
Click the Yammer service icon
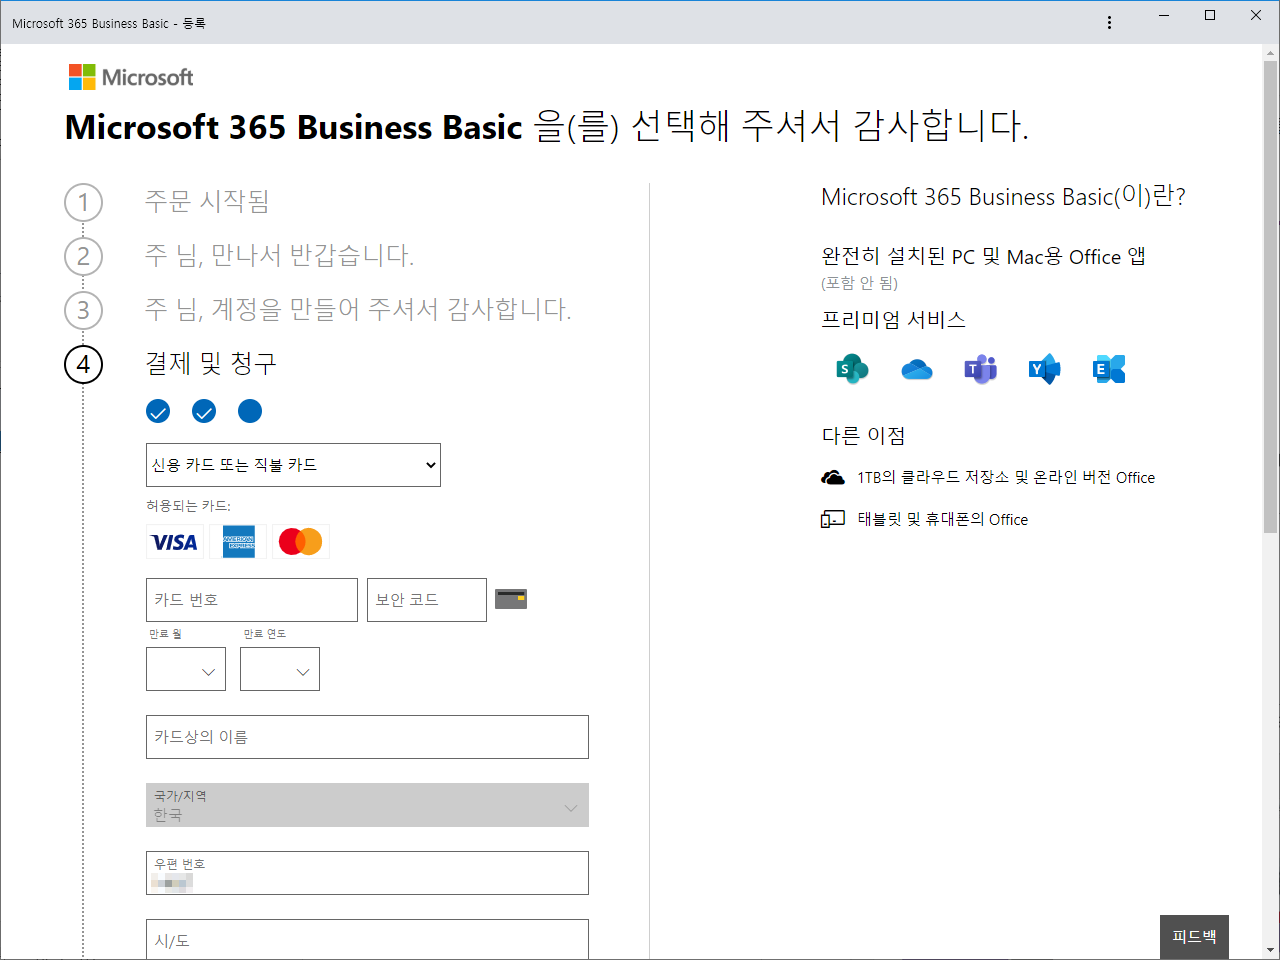[1044, 369]
